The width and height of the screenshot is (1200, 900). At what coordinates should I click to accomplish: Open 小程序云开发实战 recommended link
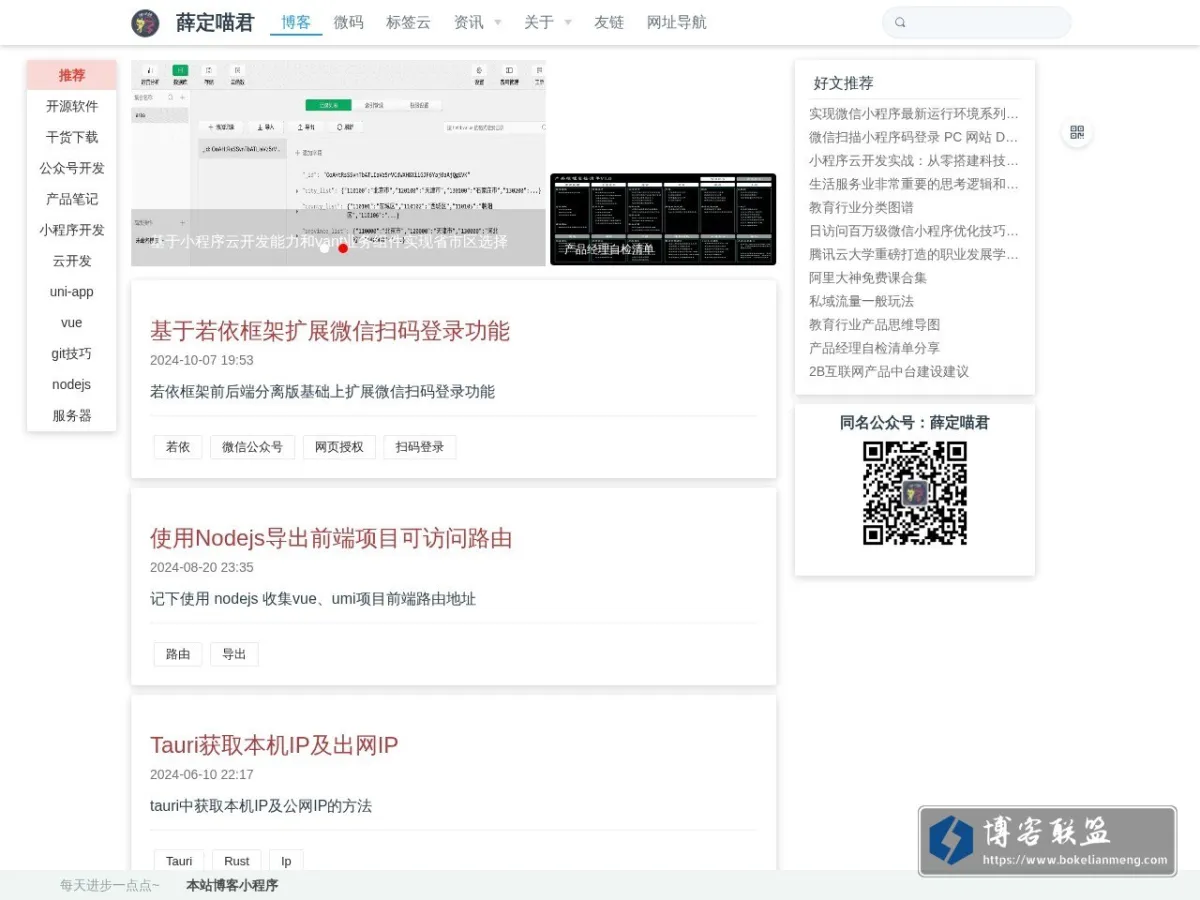pyautogui.click(x=914, y=160)
